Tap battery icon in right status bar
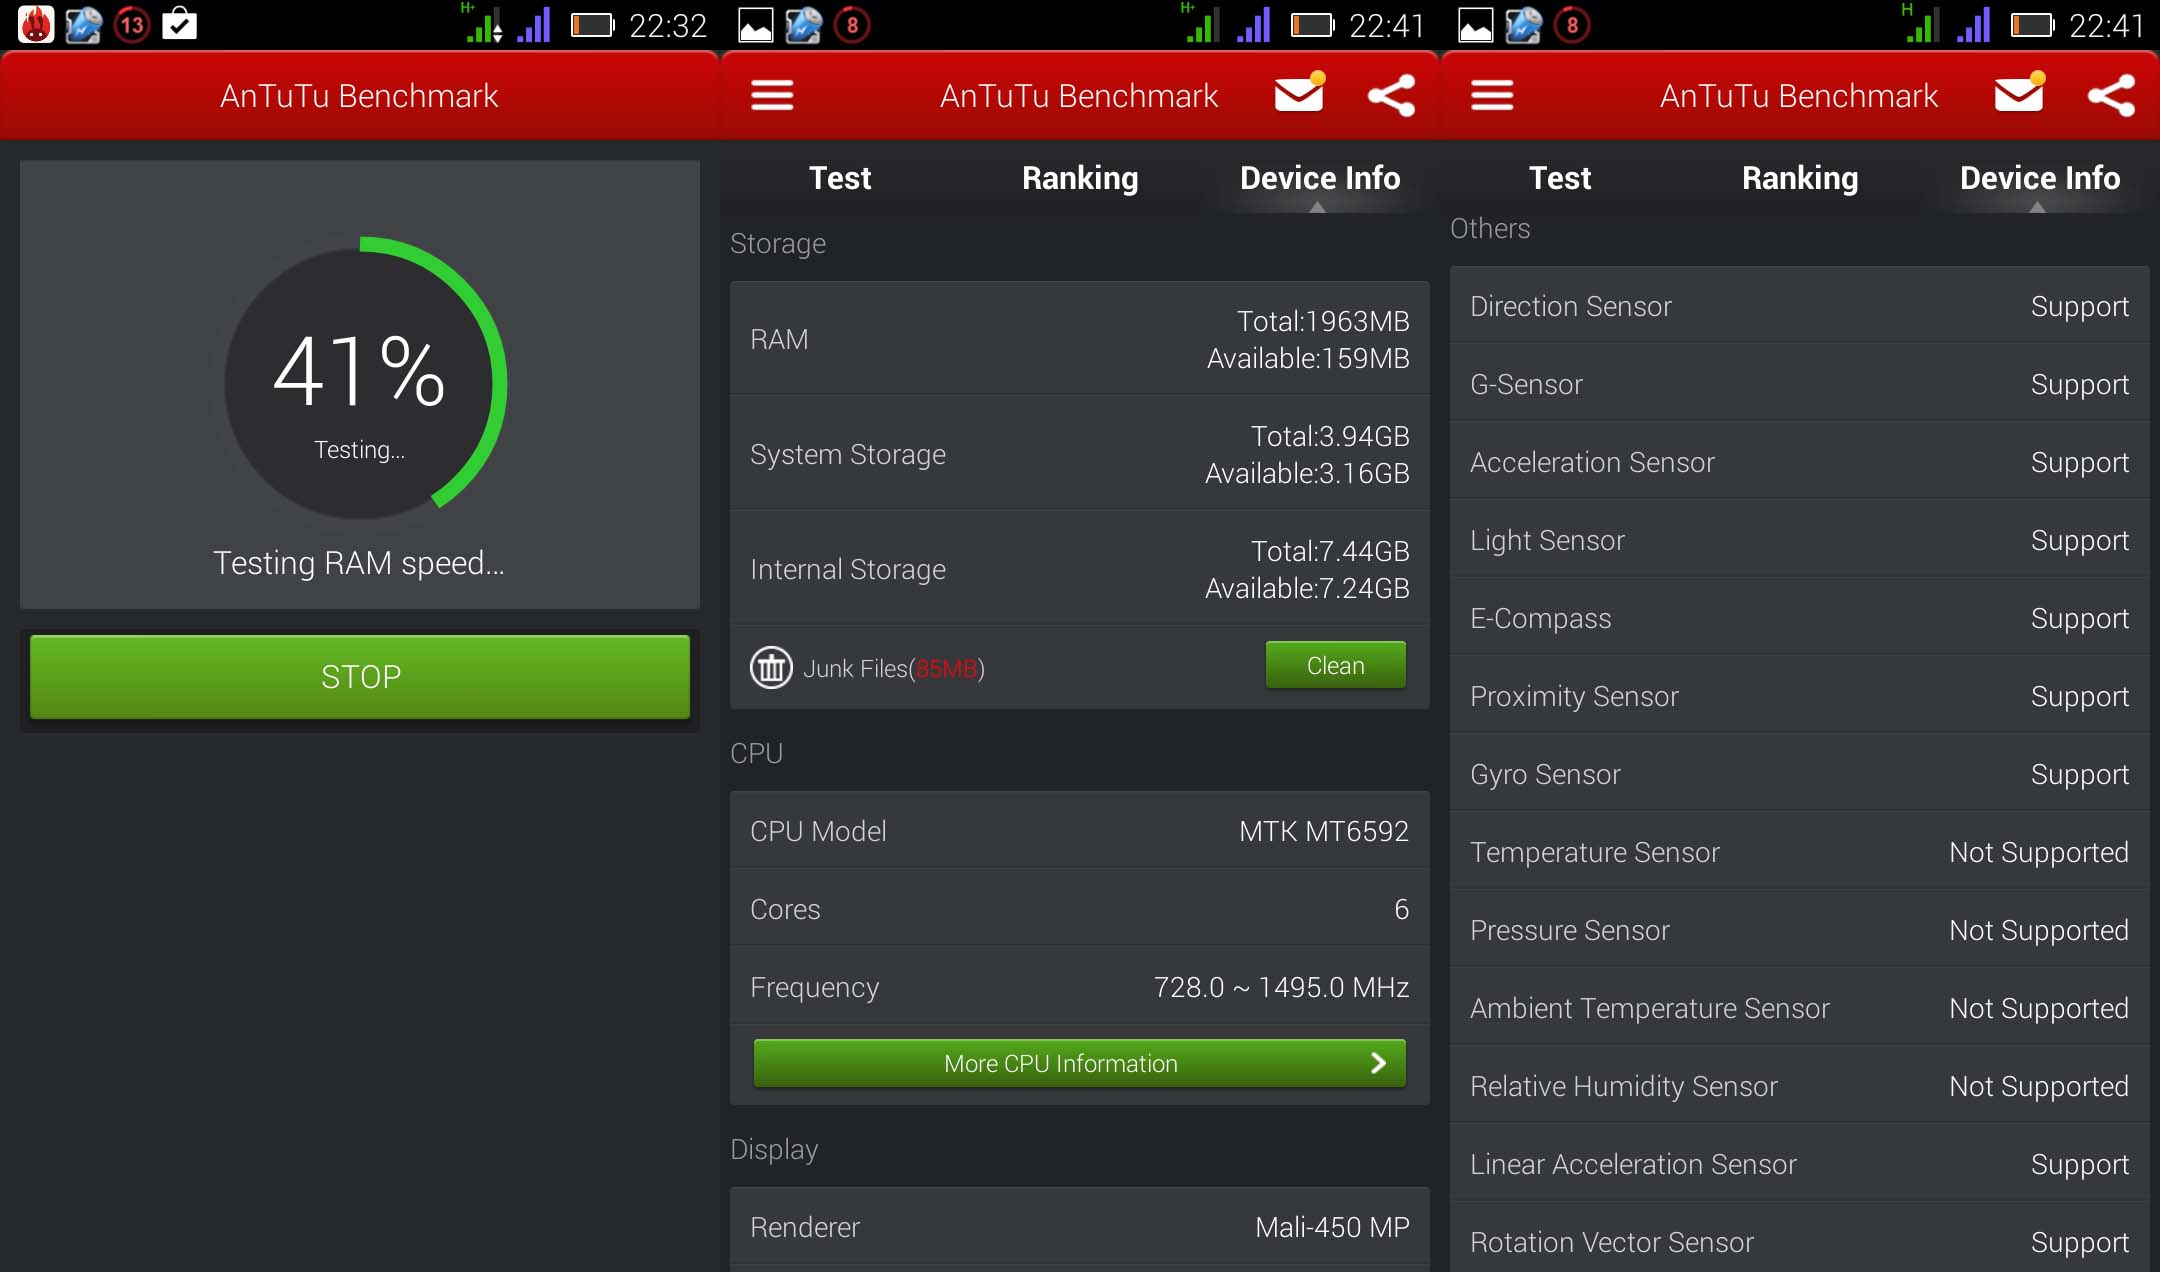 pyautogui.click(x=2032, y=25)
